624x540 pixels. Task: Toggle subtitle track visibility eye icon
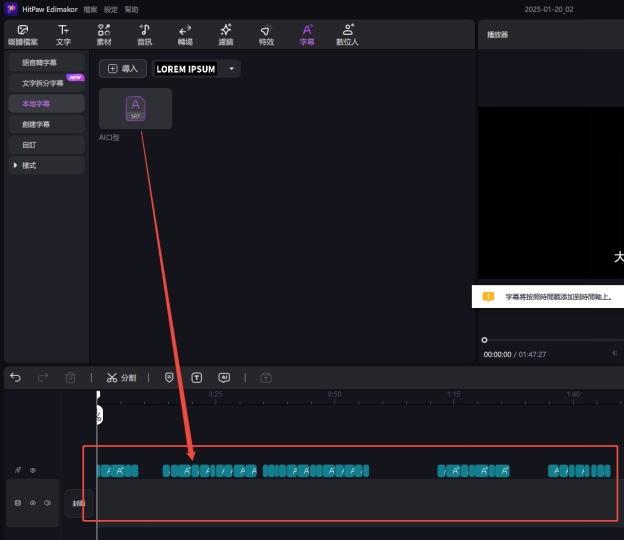click(x=32, y=470)
